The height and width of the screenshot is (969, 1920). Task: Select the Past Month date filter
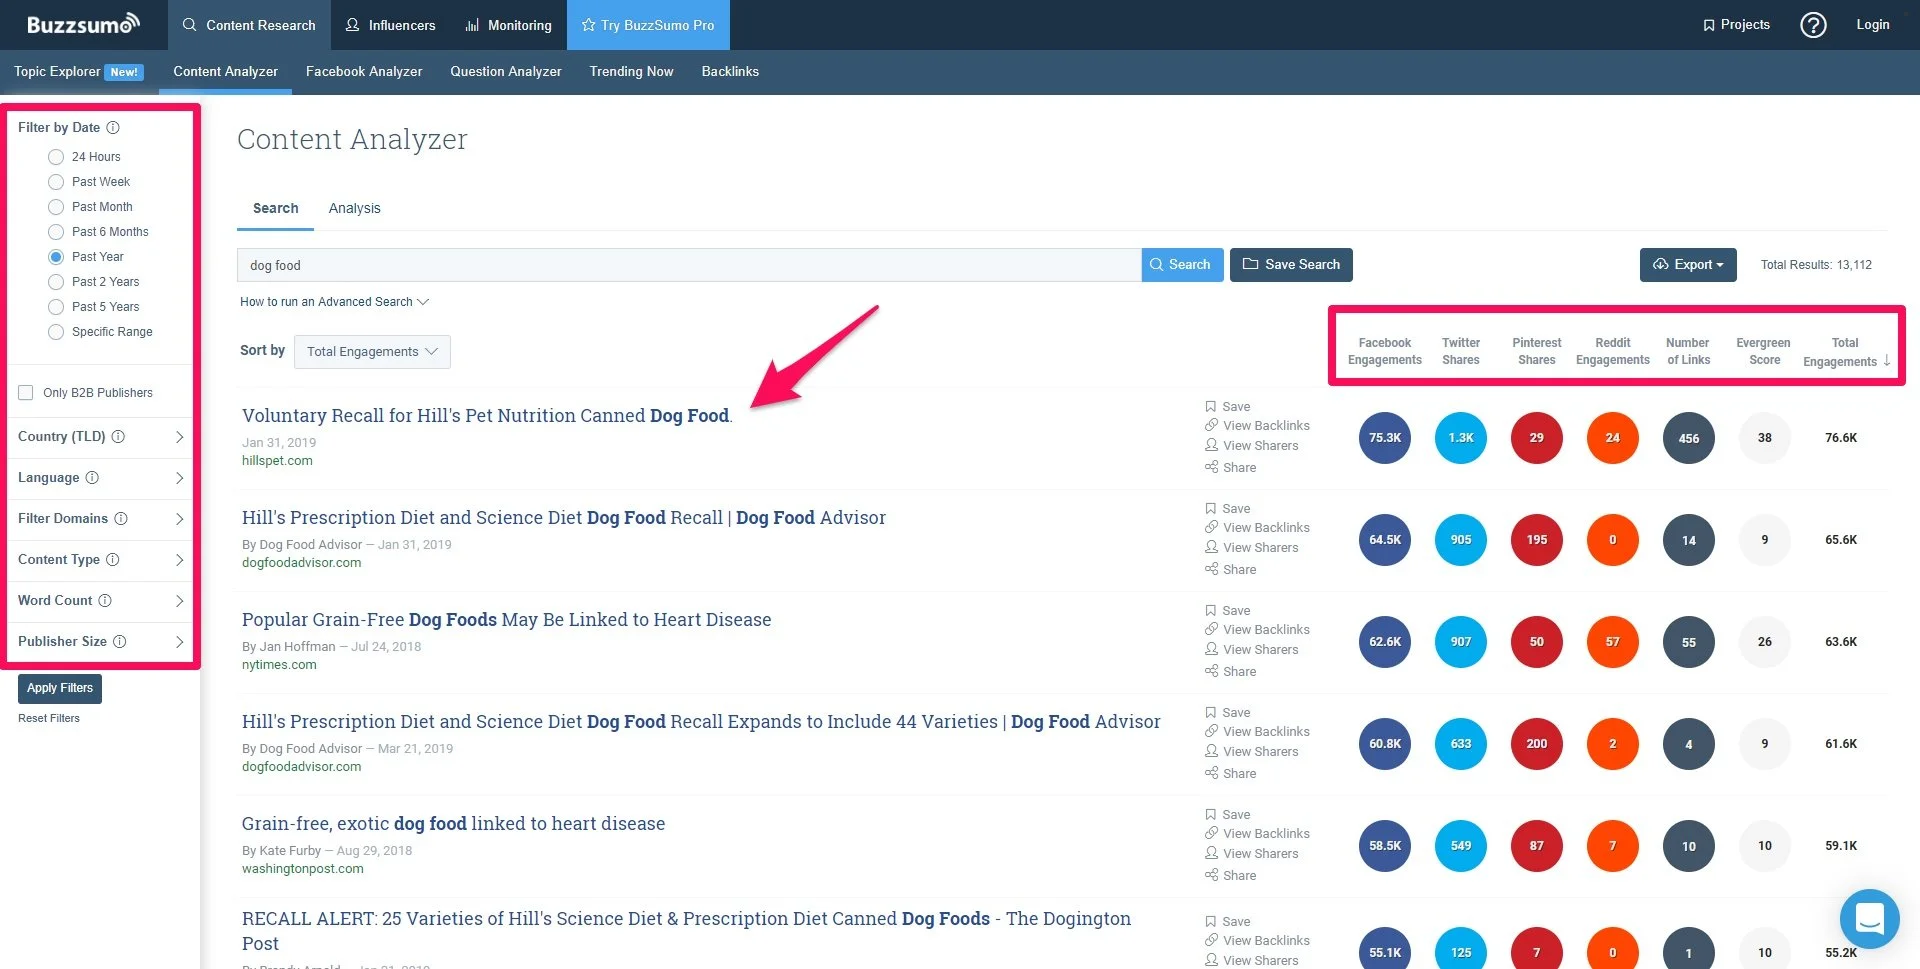(56, 207)
